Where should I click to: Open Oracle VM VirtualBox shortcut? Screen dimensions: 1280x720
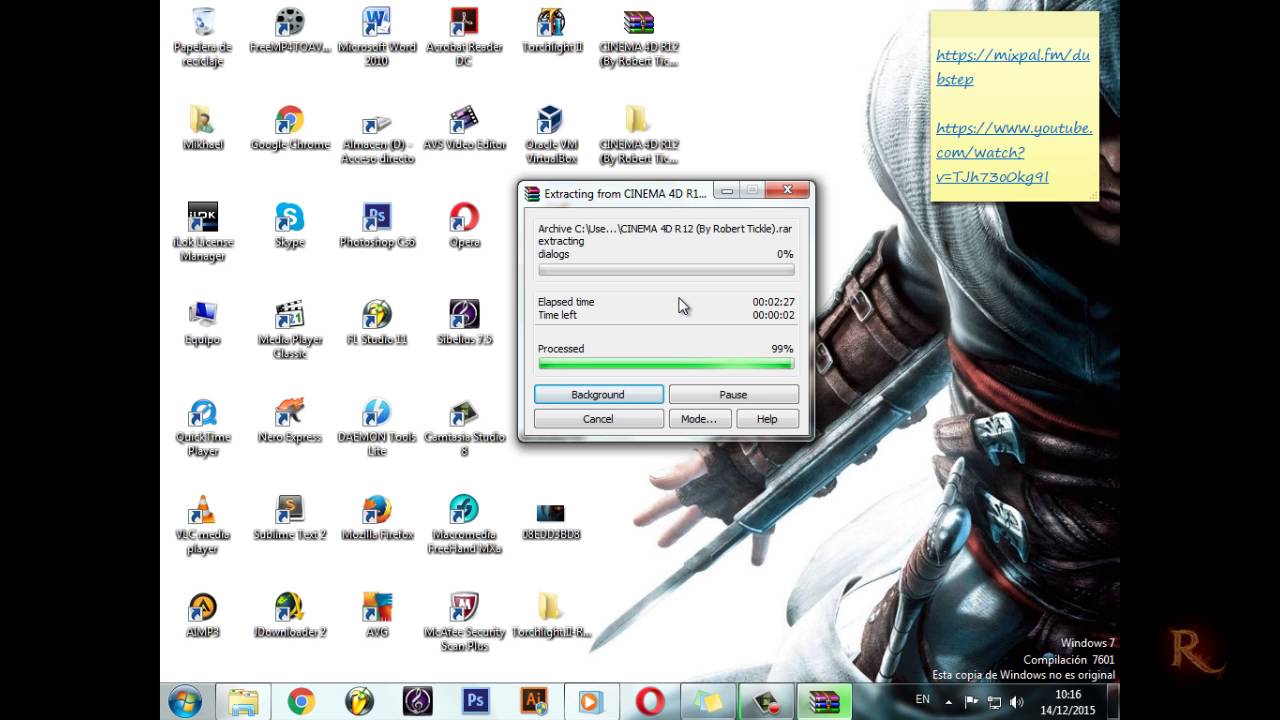pos(551,134)
